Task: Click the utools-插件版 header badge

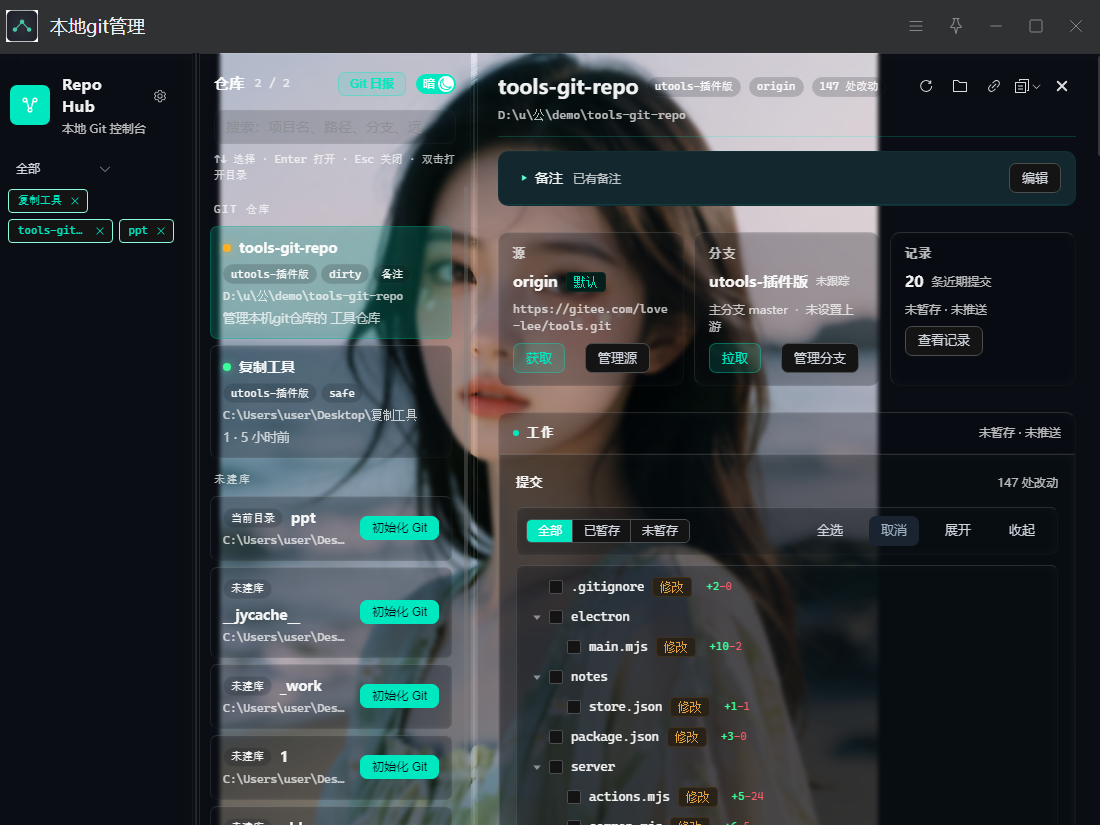Action: (x=693, y=86)
